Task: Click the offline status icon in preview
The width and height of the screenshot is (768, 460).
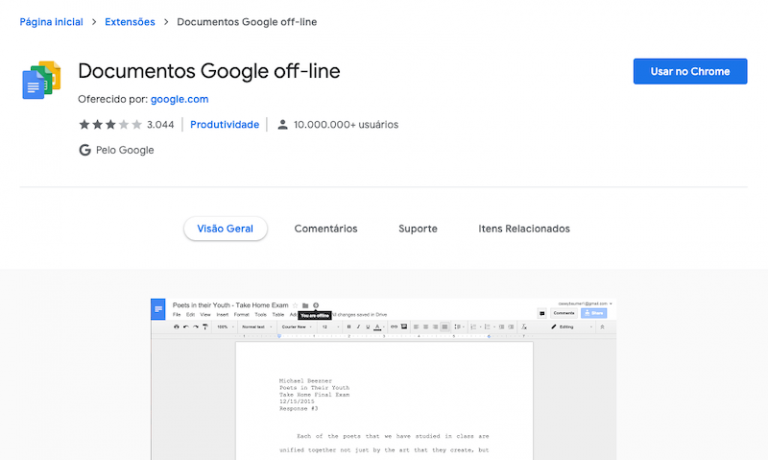Action: pos(316,305)
